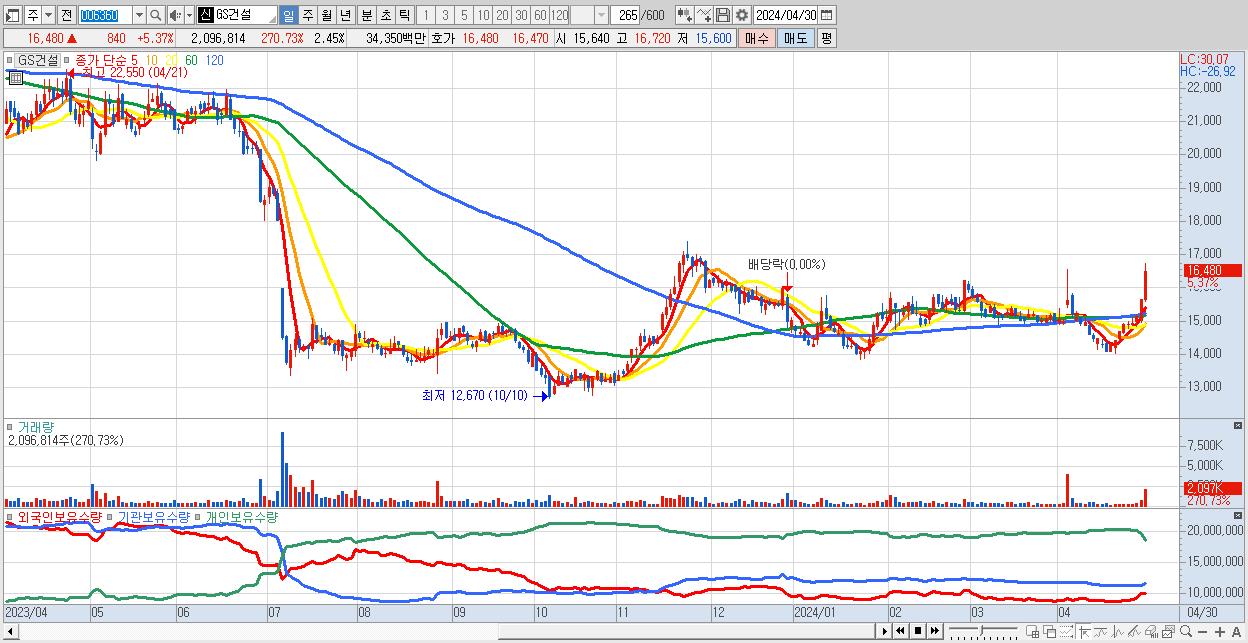
Task: Open the dropdown next to 주 button
Action: click(x=49, y=15)
